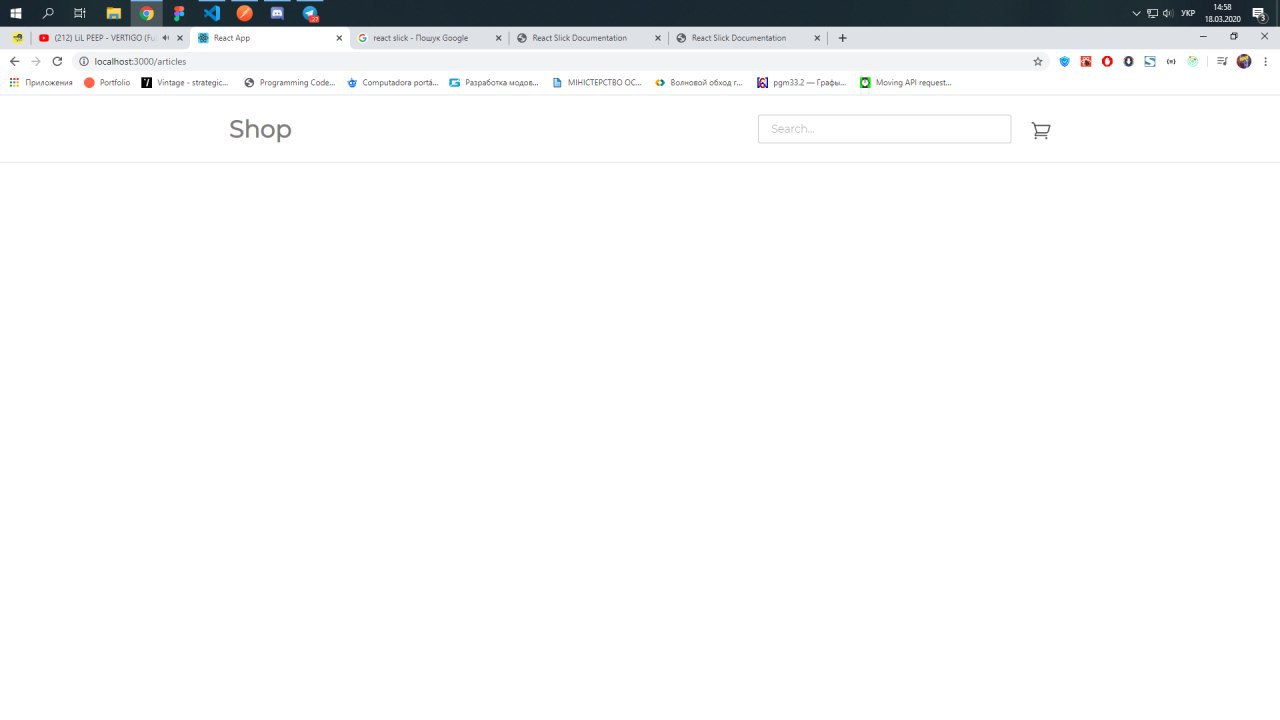The width and height of the screenshot is (1280, 720).
Task: Select the pinned yellow tab
Action: [18, 38]
